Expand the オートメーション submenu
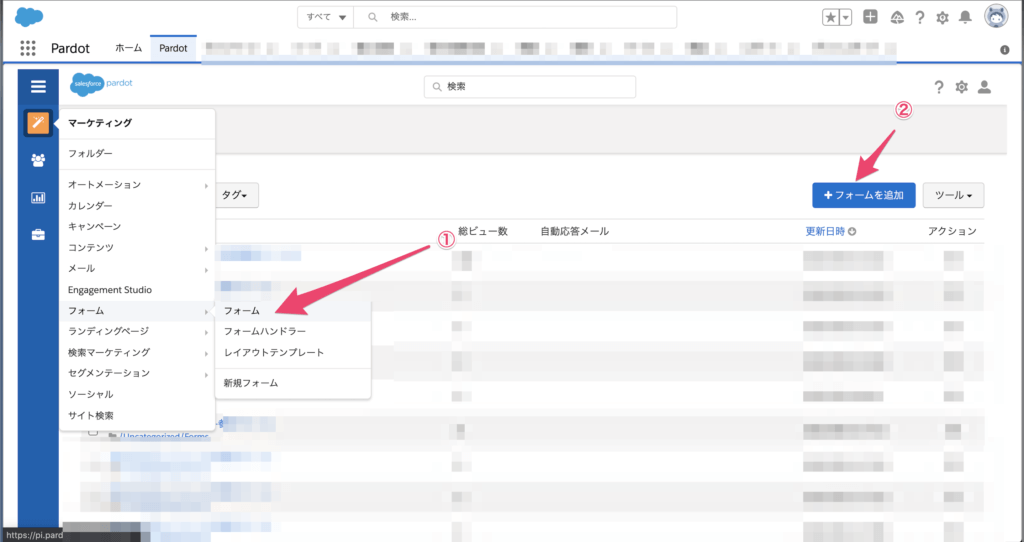Image resolution: width=1024 pixels, height=542 pixels. point(137,185)
